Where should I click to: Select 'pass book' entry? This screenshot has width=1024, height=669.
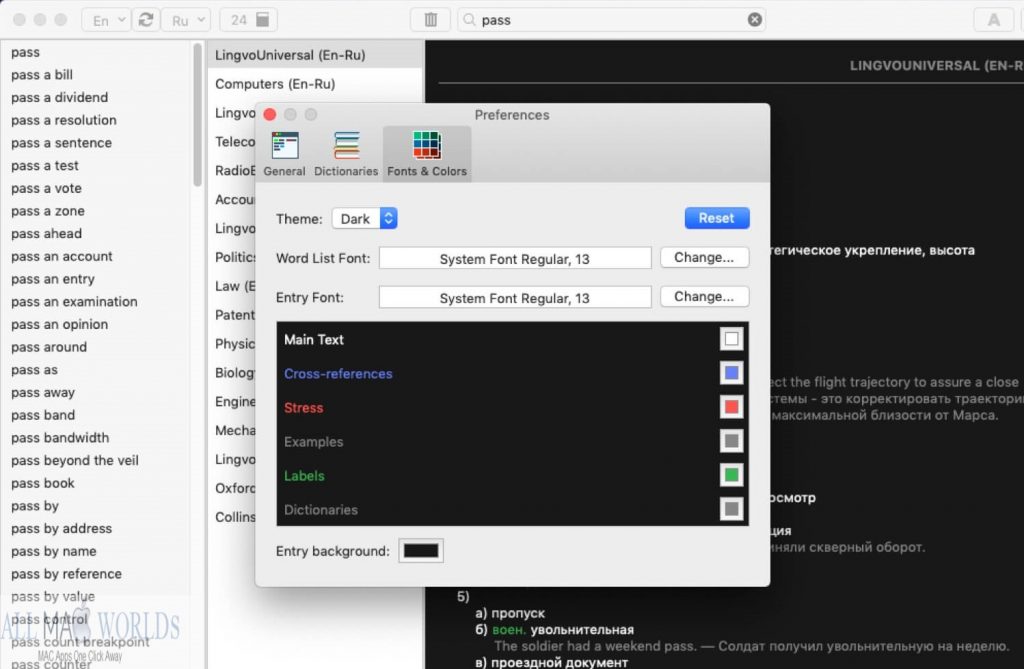coord(42,483)
